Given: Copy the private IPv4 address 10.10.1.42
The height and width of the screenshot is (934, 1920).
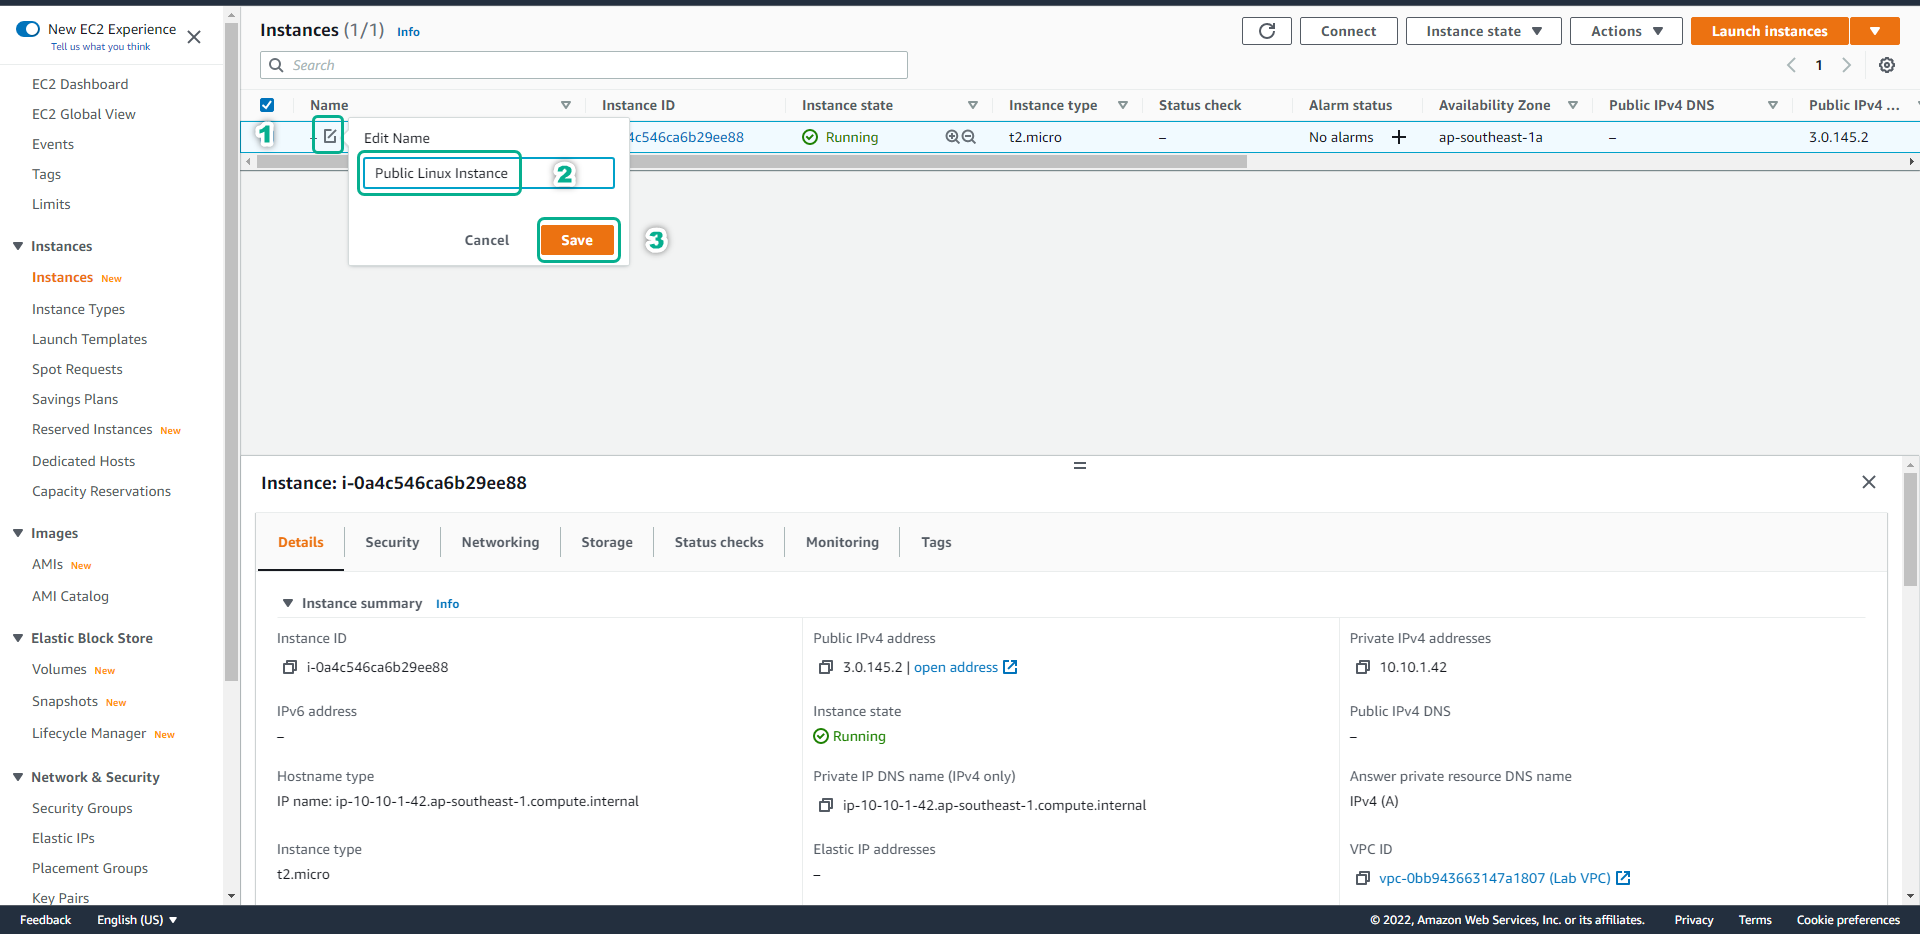Looking at the screenshot, I should pyautogui.click(x=1362, y=667).
